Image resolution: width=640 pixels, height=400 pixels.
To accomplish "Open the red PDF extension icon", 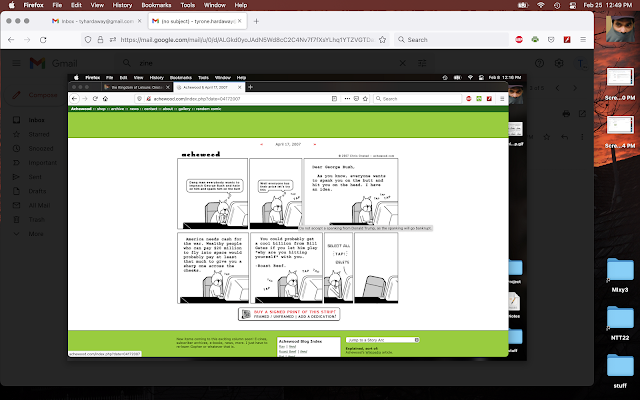I will coord(567,40).
